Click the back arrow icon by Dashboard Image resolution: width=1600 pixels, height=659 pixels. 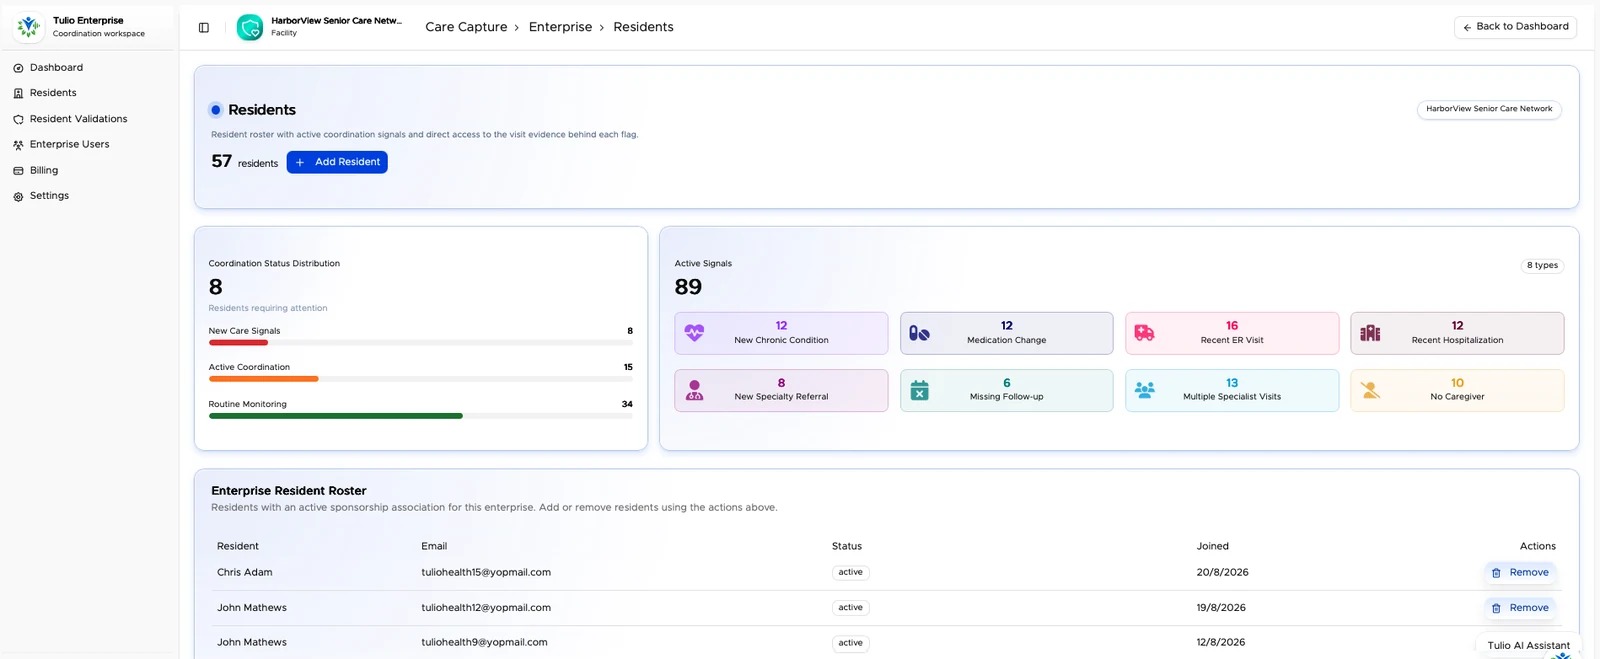click(1467, 28)
